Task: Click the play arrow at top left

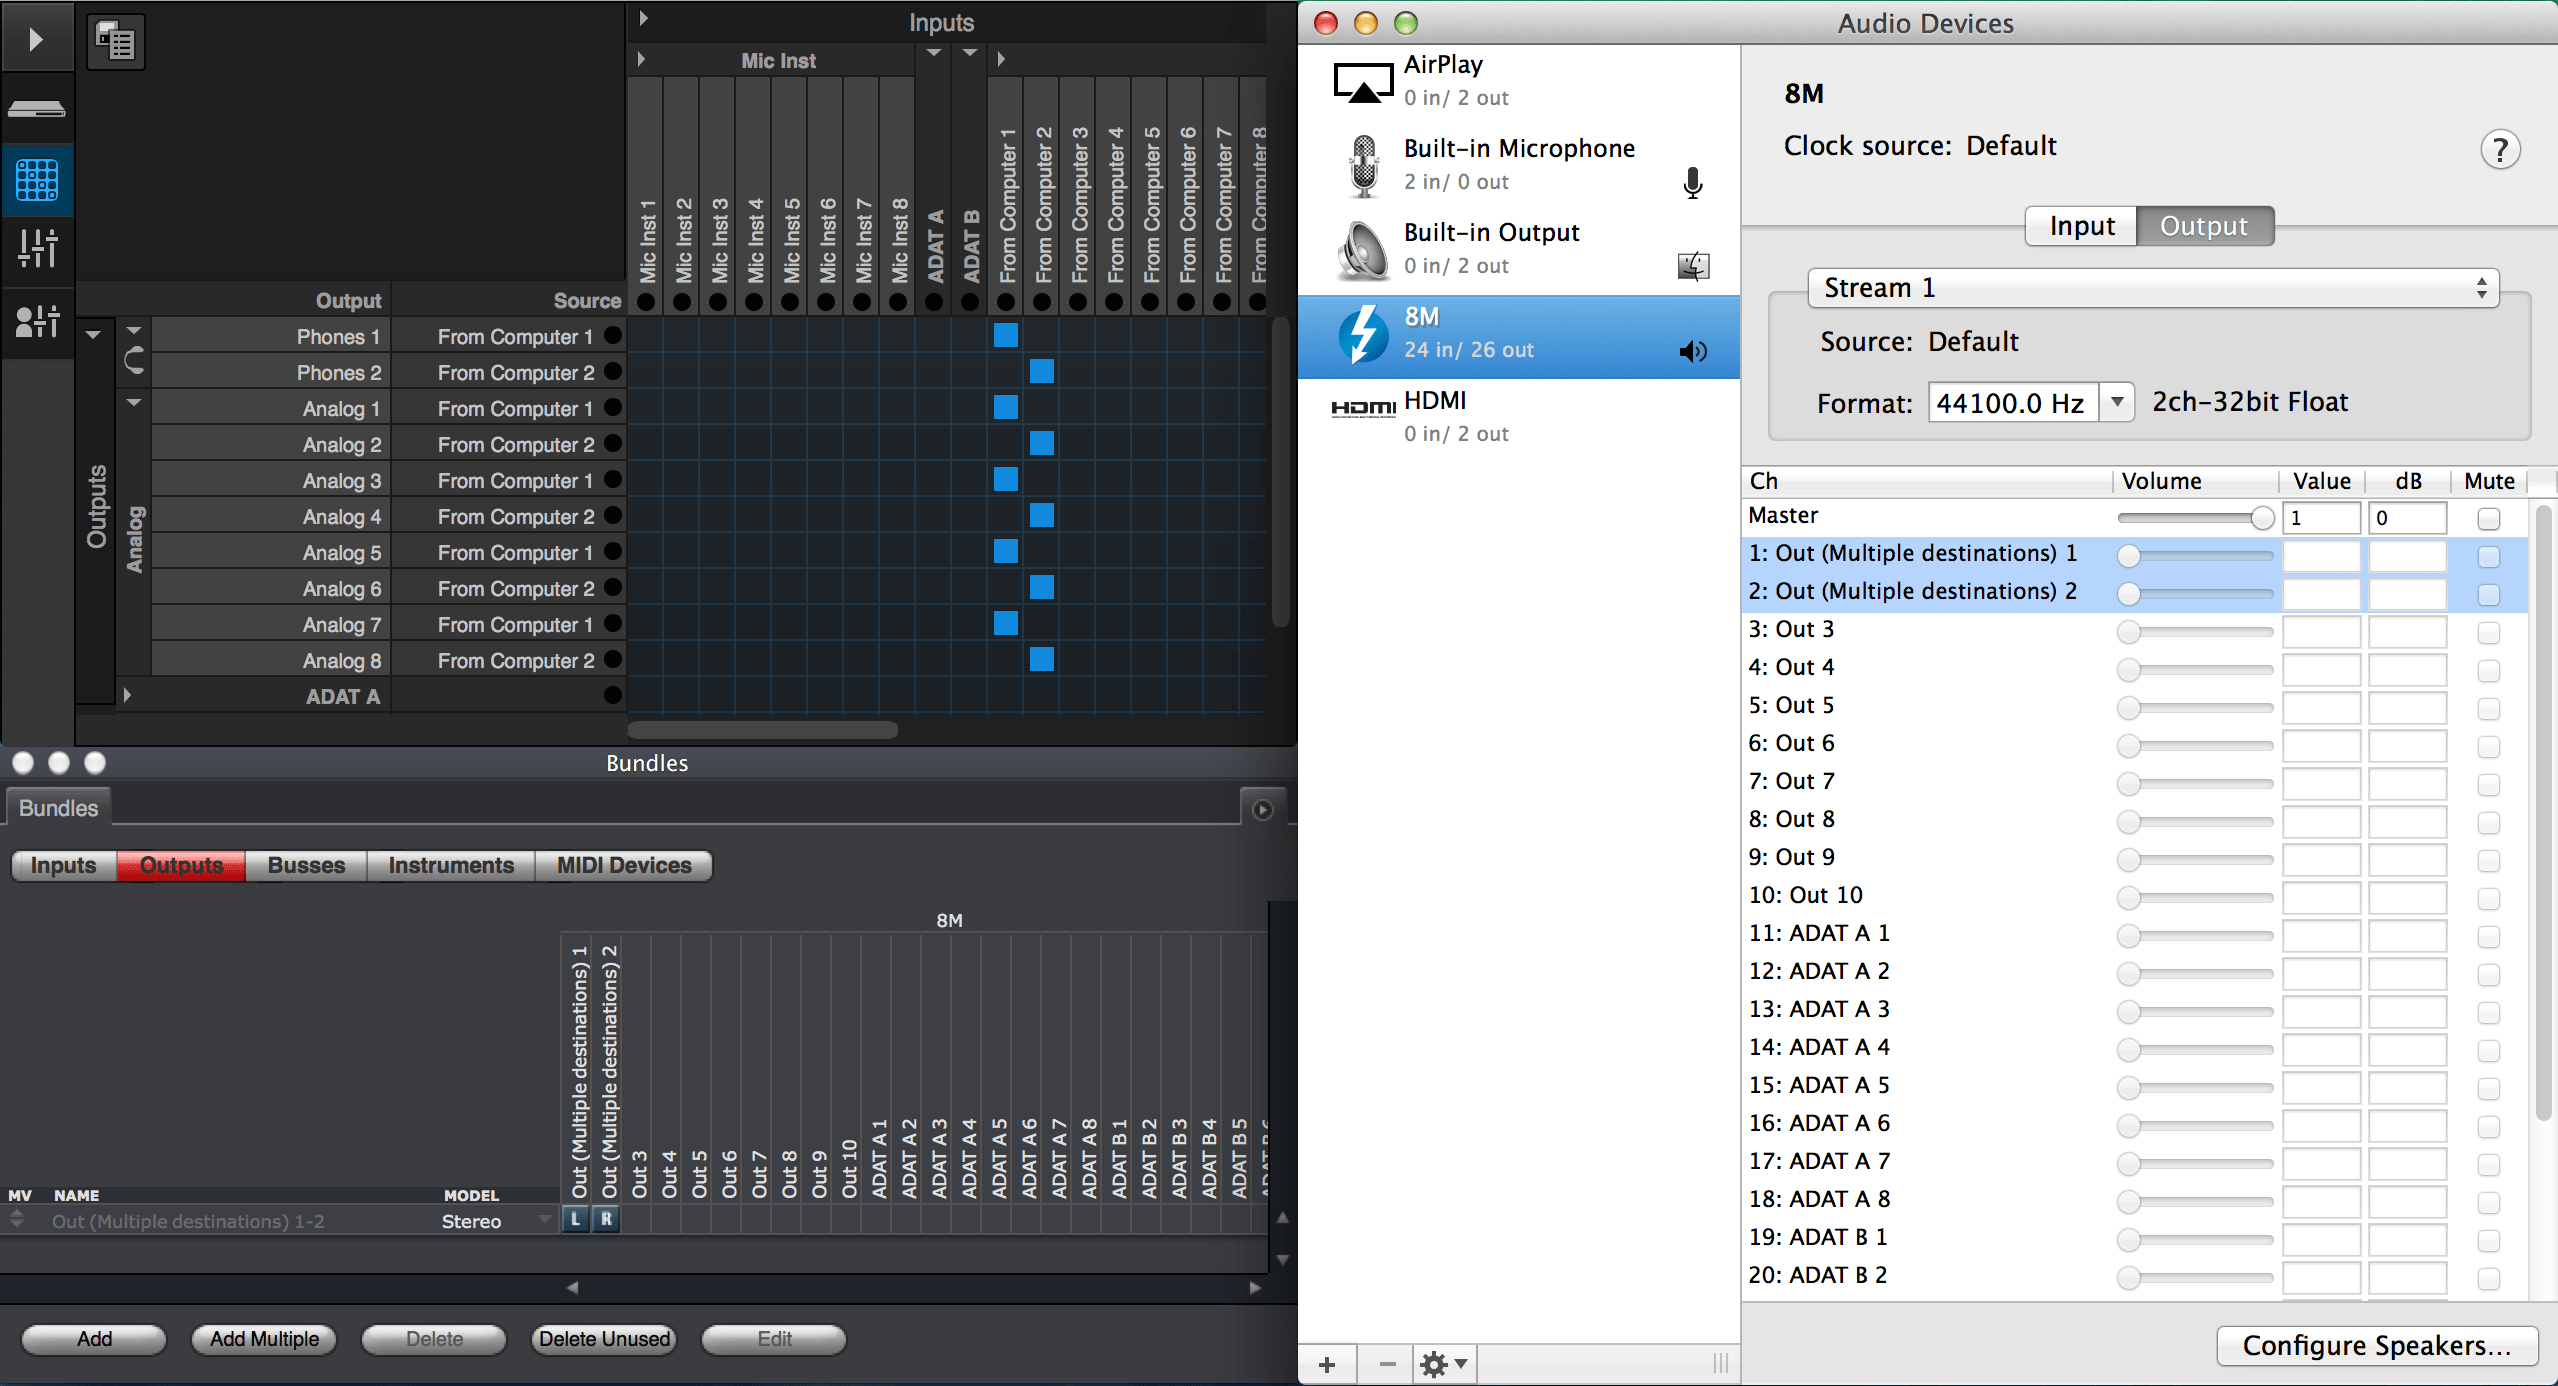Action: (37, 39)
